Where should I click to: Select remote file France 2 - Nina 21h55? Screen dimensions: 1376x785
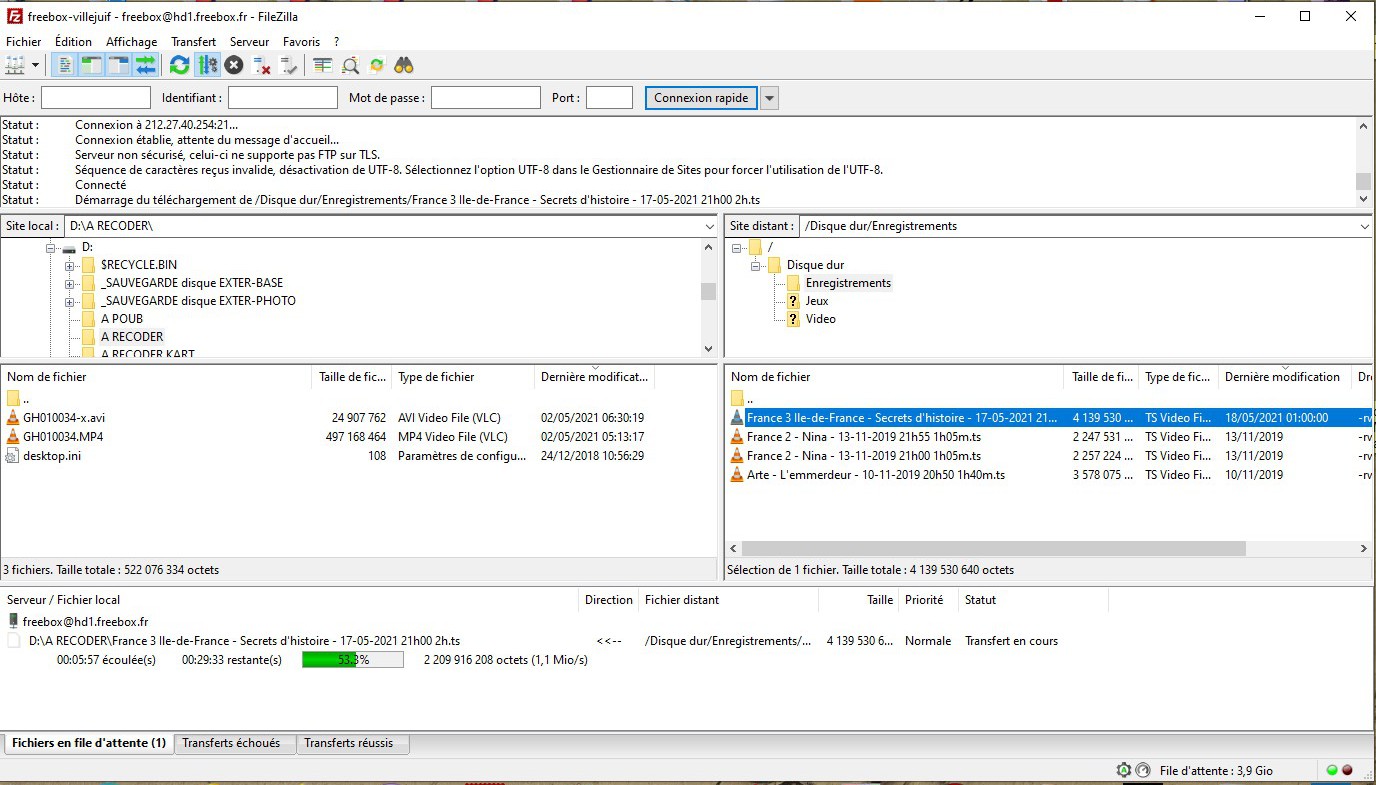(864, 437)
